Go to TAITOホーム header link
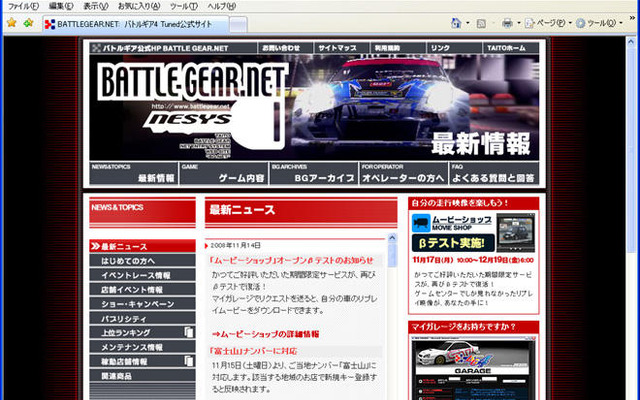This screenshot has height=400, width=640. (x=511, y=48)
